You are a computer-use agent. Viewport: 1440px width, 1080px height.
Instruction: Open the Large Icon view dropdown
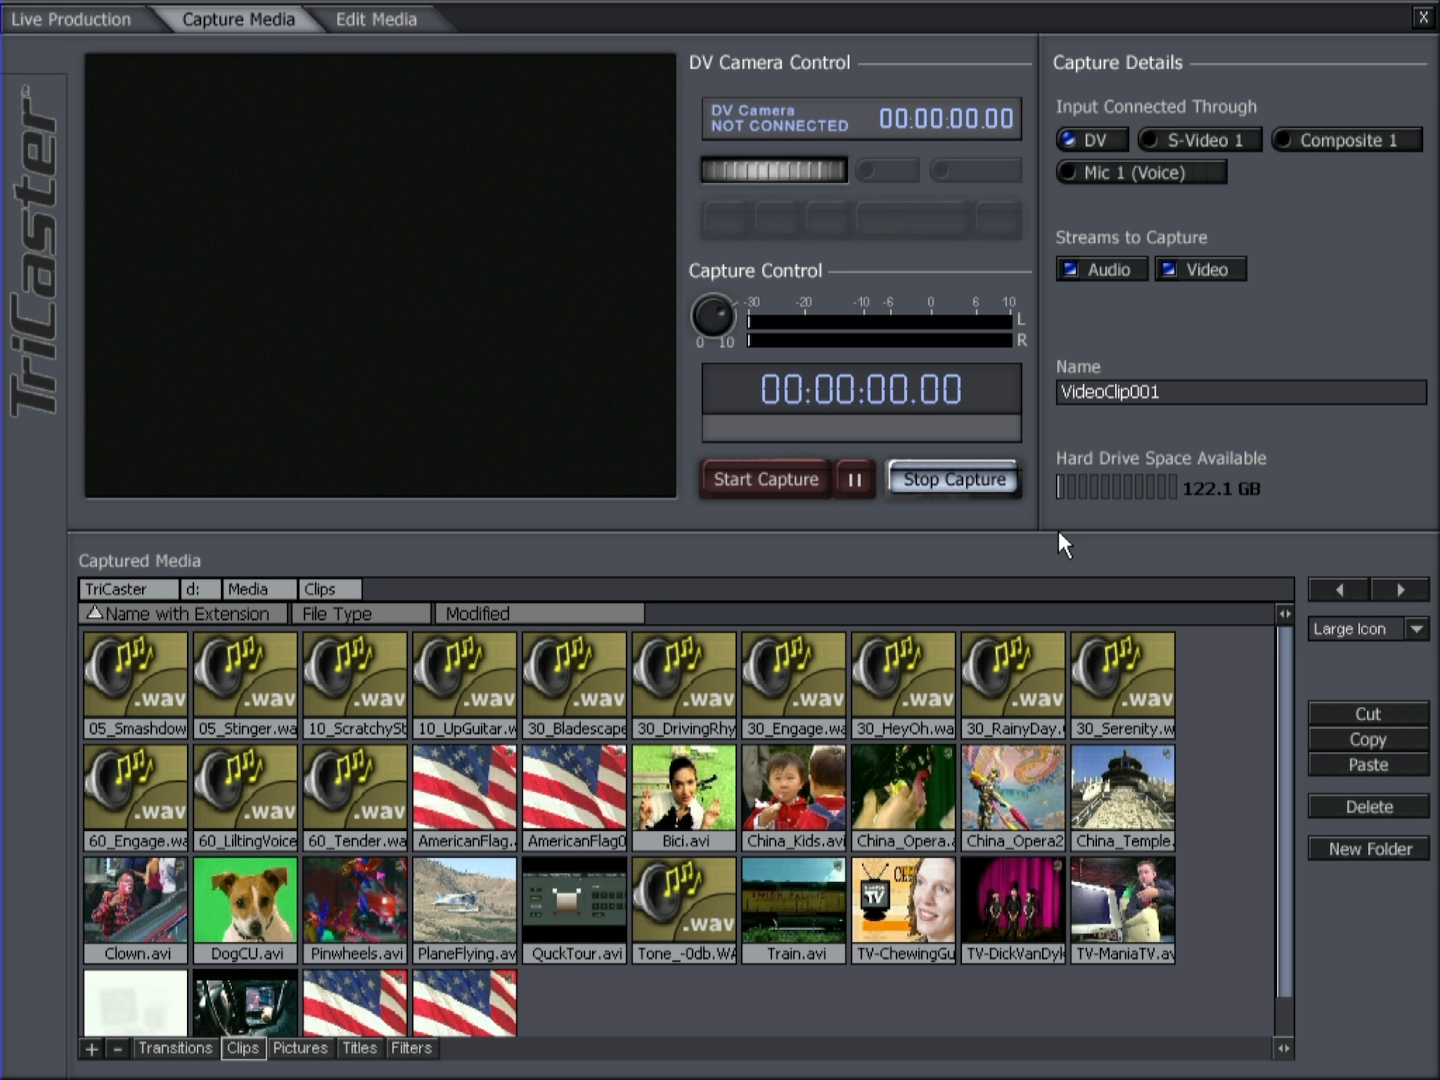1368,629
